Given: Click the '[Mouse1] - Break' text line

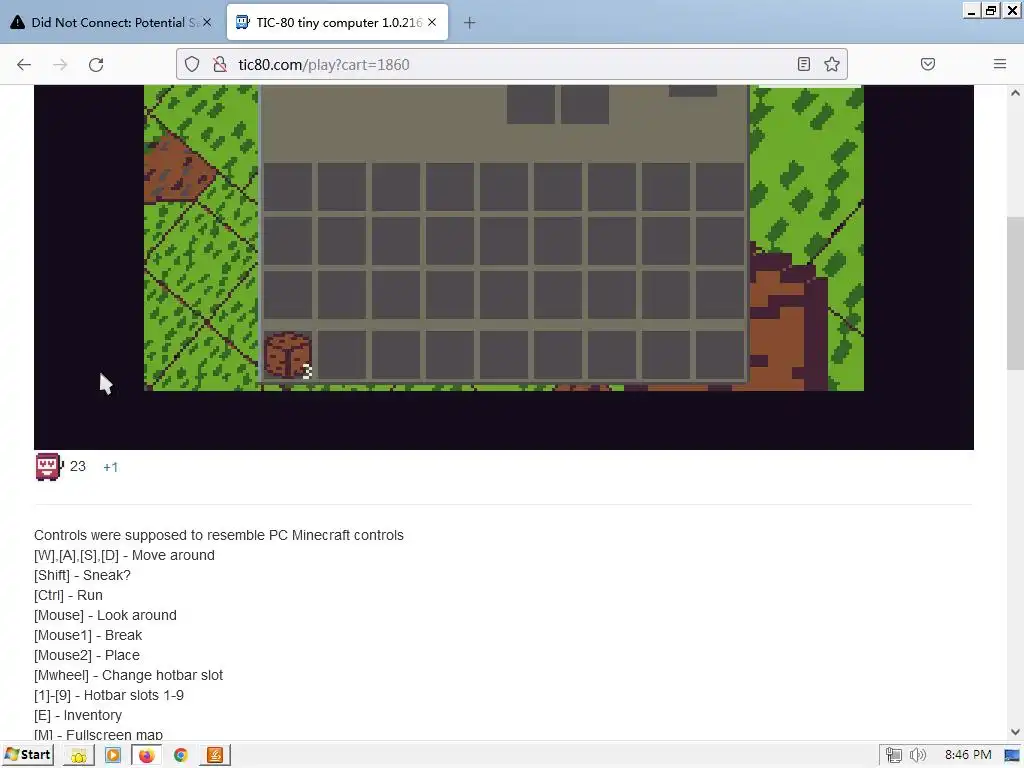Looking at the screenshot, I should pos(88,635).
